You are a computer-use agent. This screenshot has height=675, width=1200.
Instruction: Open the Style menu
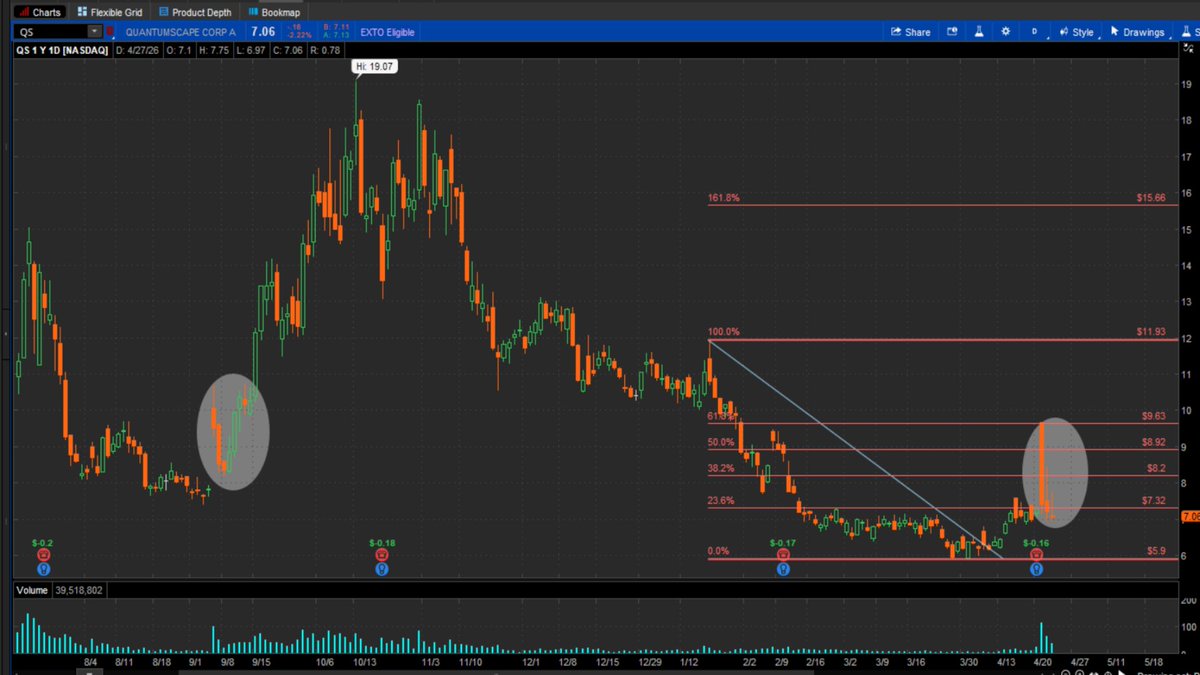click(x=1076, y=32)
